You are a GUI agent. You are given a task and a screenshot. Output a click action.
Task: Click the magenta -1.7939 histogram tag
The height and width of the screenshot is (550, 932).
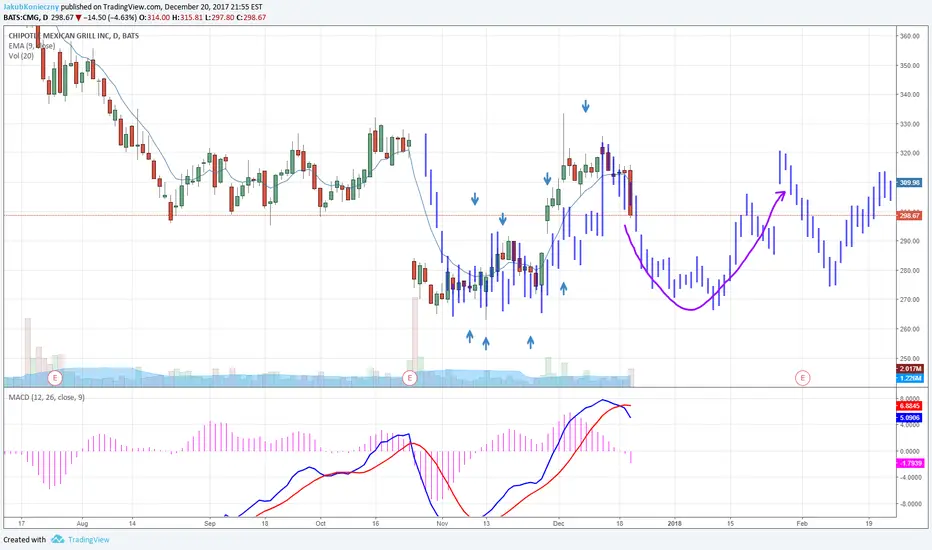909,463
